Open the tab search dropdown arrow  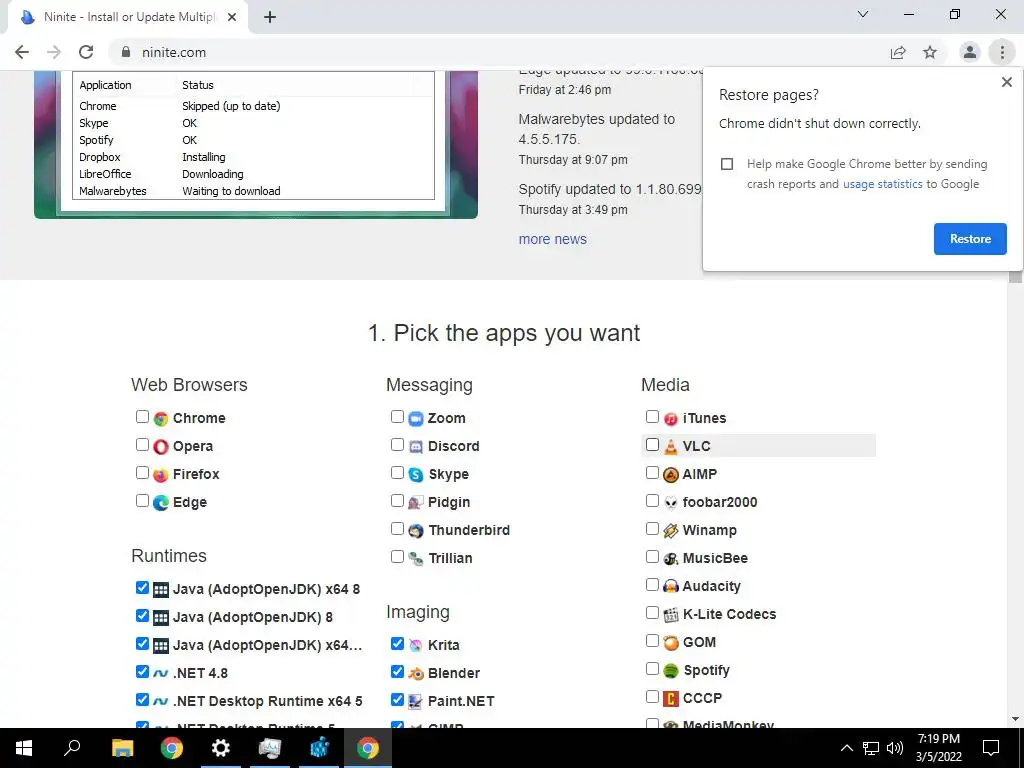863,14
